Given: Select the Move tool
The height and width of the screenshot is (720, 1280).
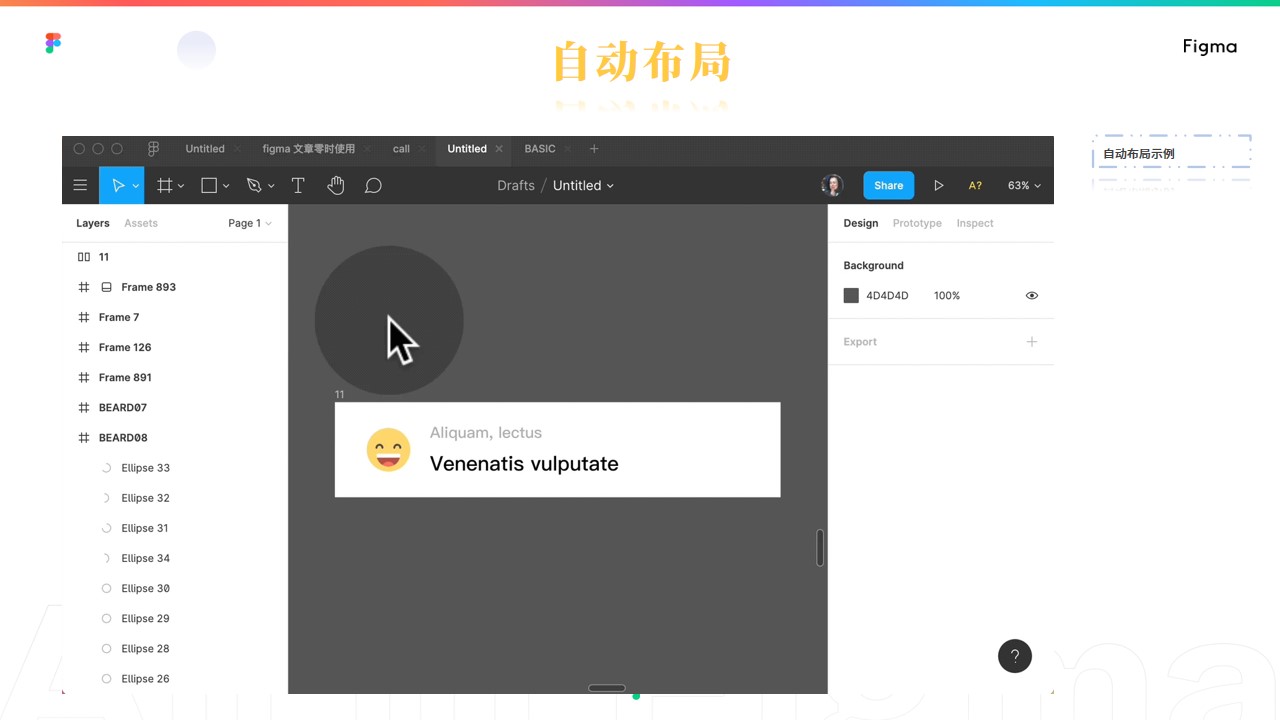Looking at the screenshot, I should [119, 186].
